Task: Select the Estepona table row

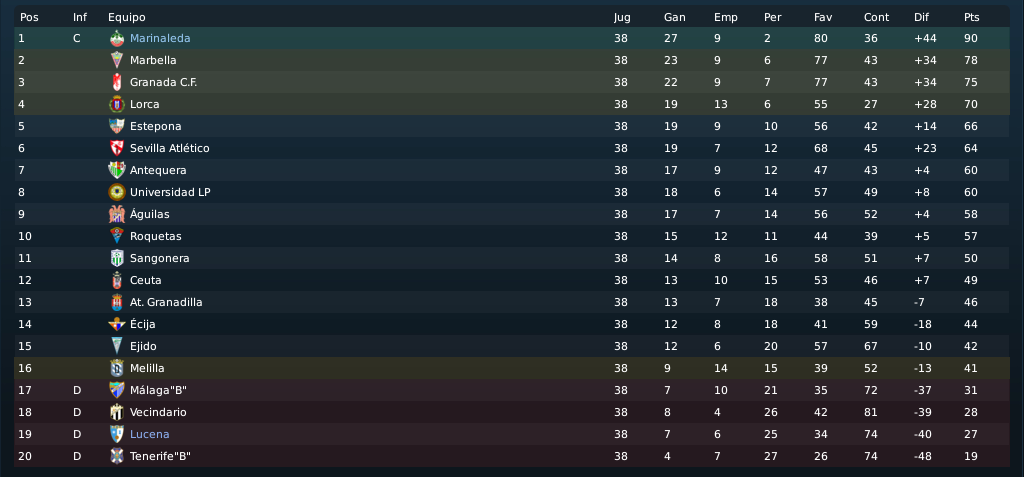Action: [512, 126]
